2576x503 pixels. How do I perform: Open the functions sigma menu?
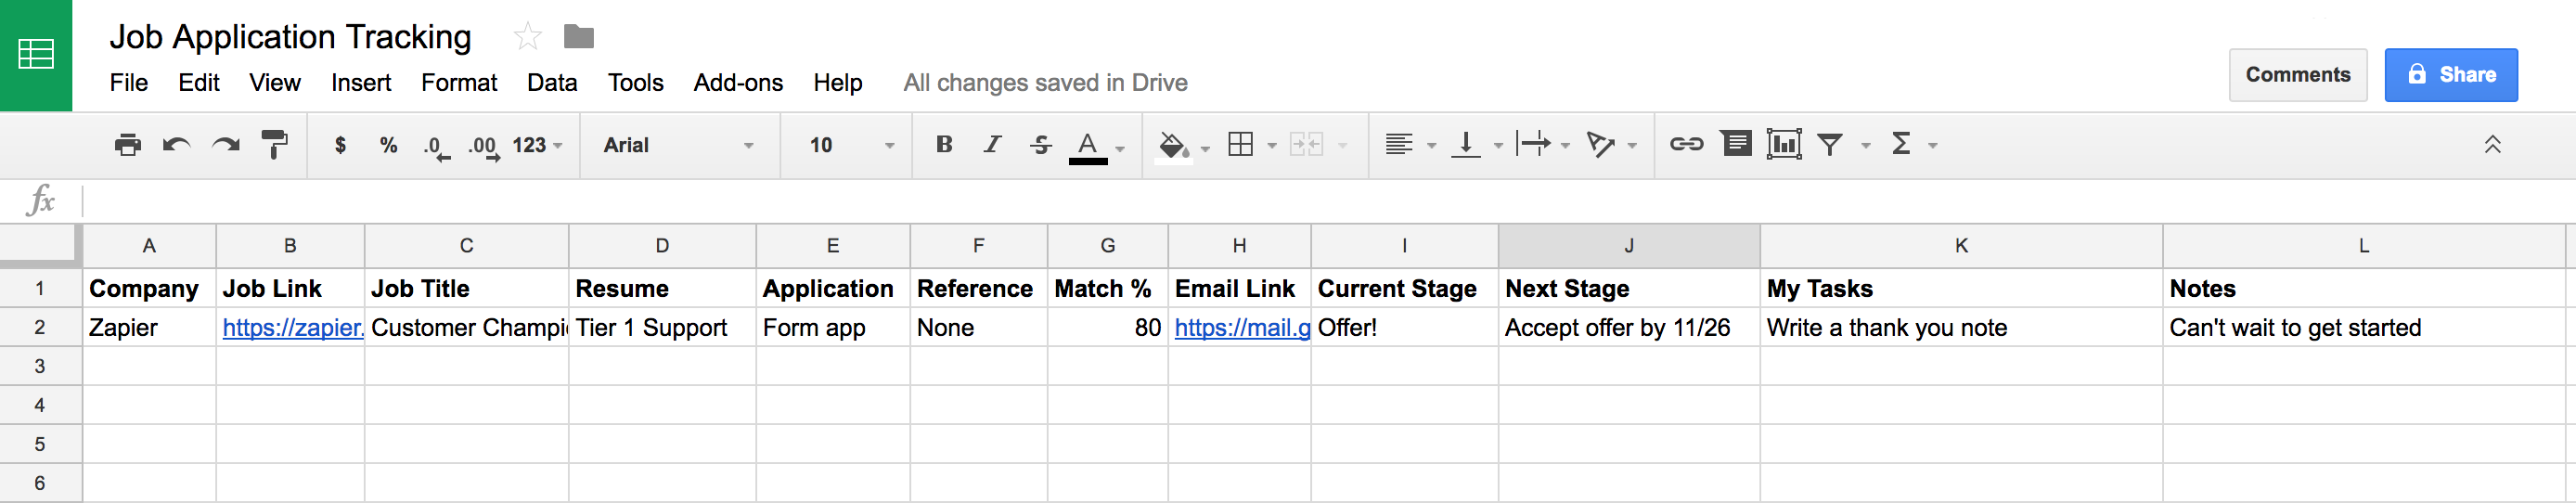point(1901,144)
